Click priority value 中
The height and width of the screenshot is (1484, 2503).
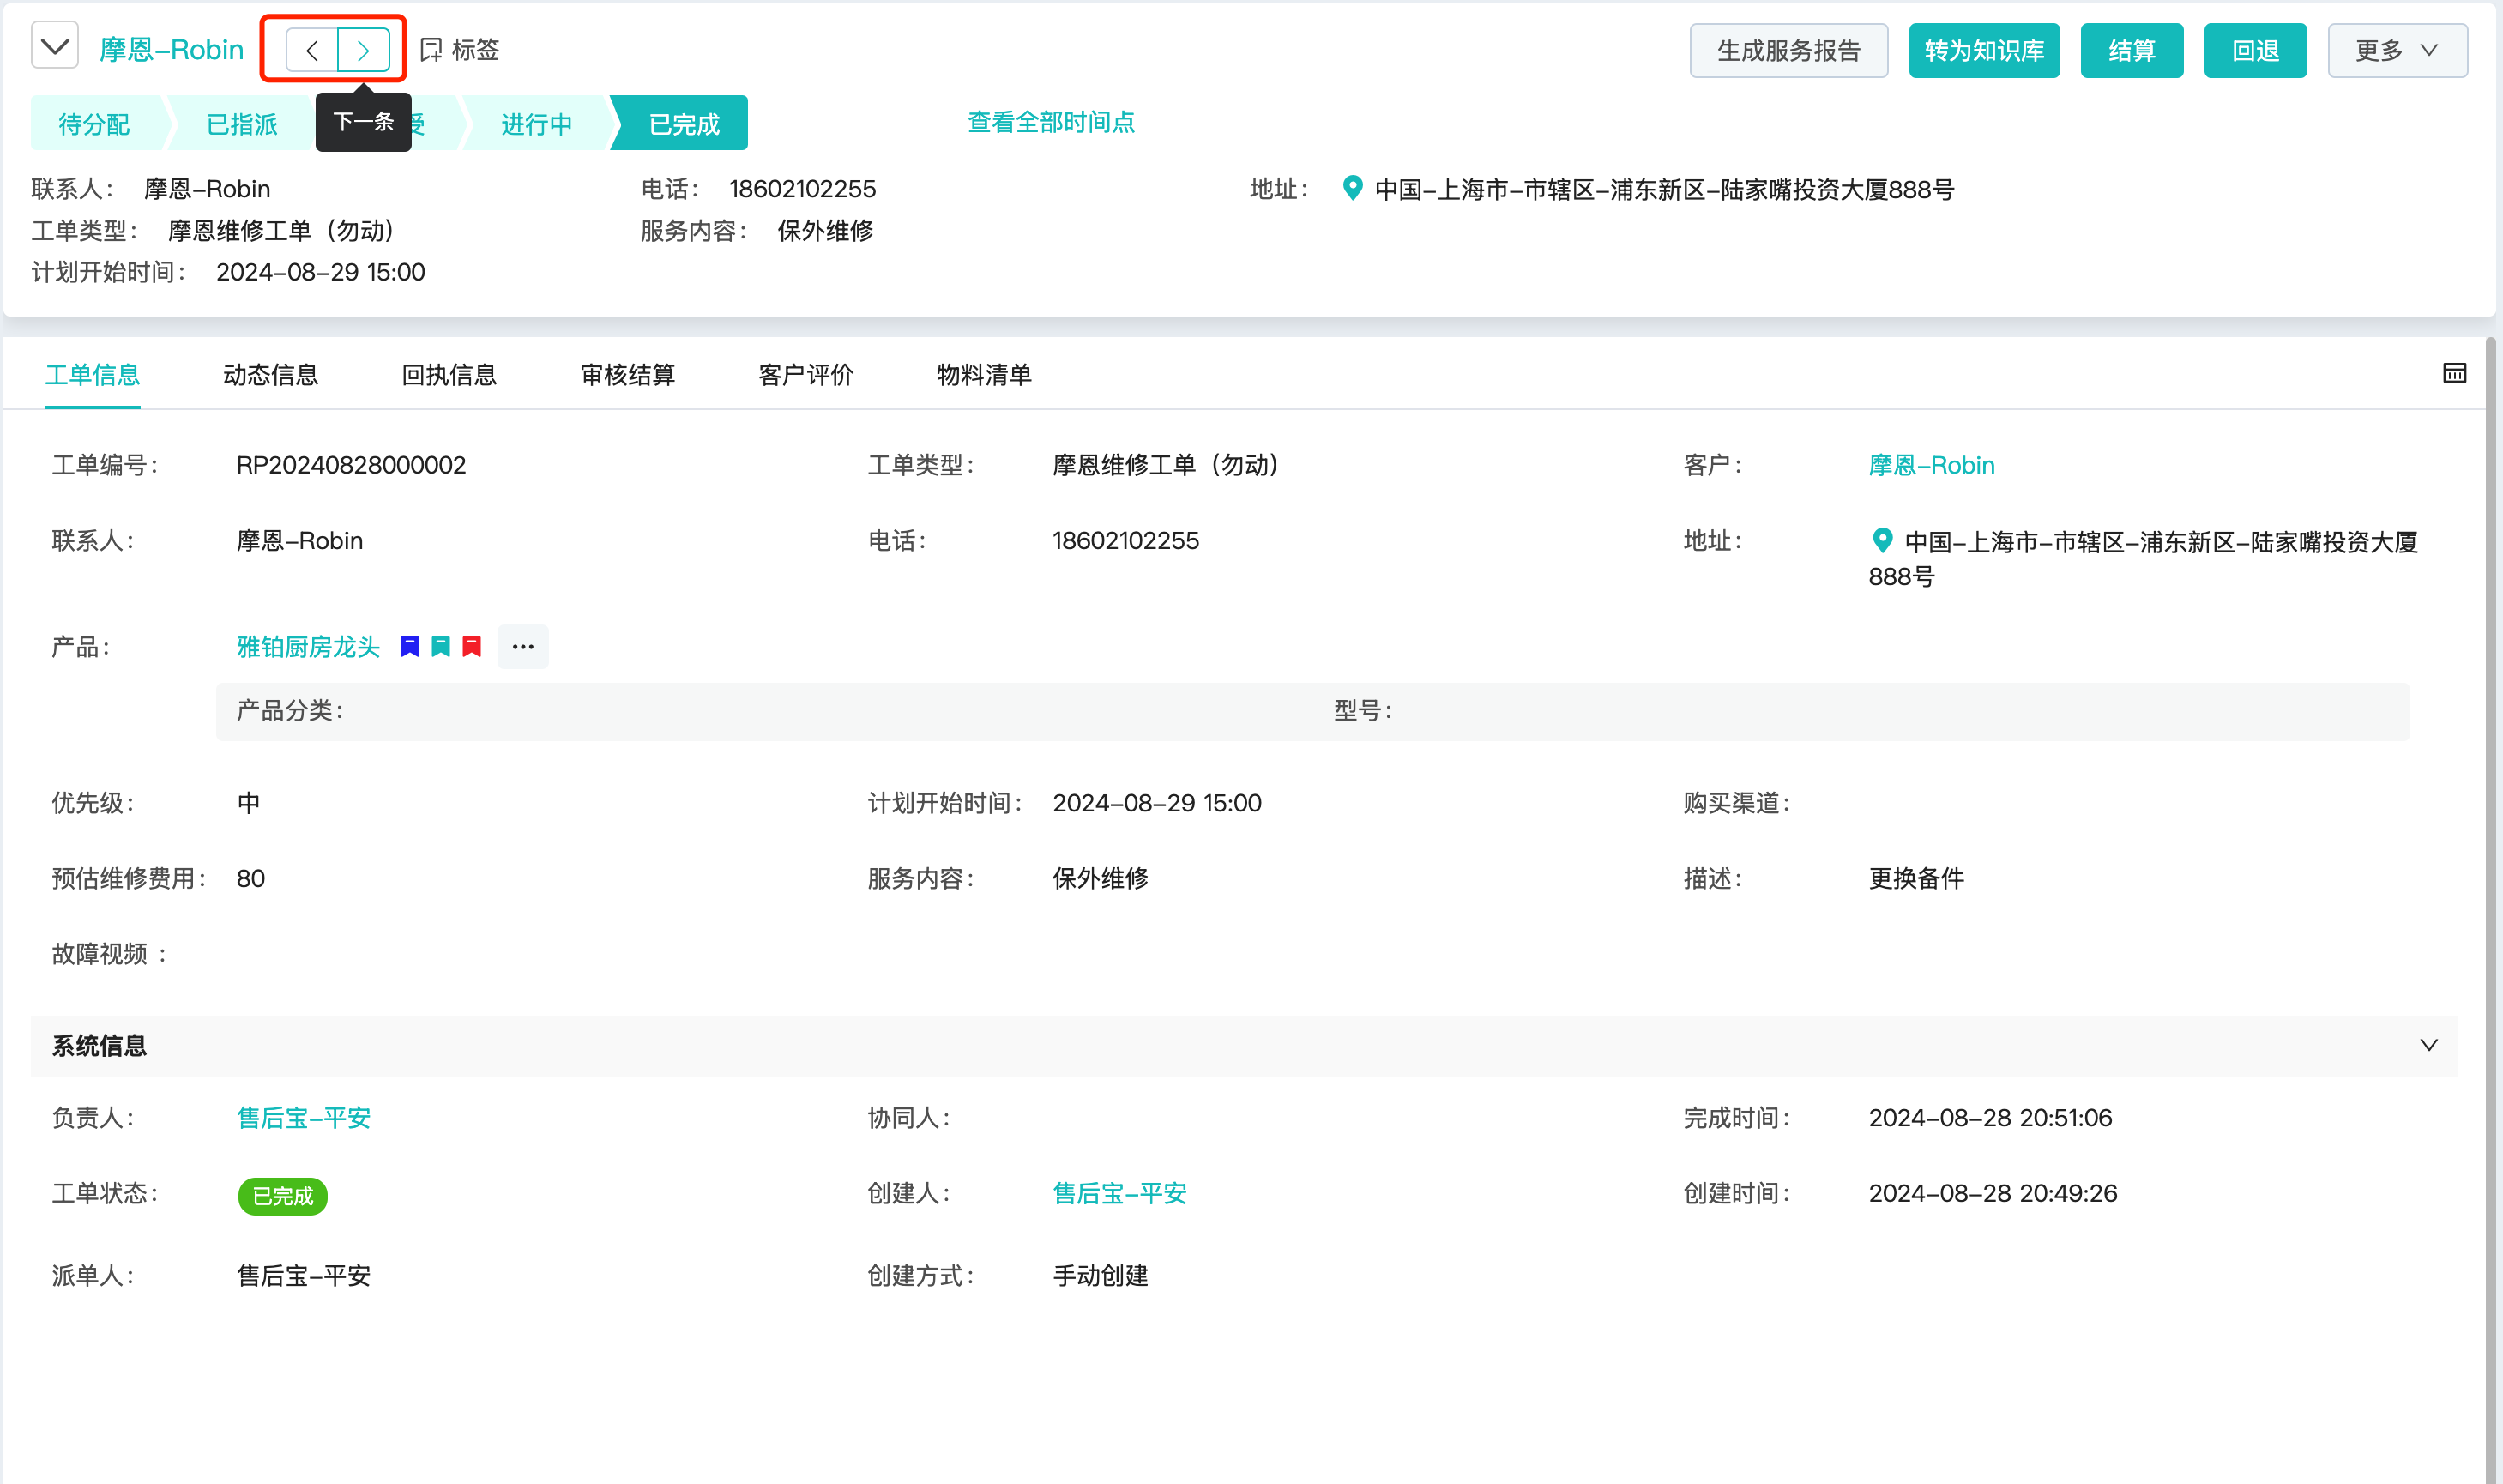coord(249,803)
